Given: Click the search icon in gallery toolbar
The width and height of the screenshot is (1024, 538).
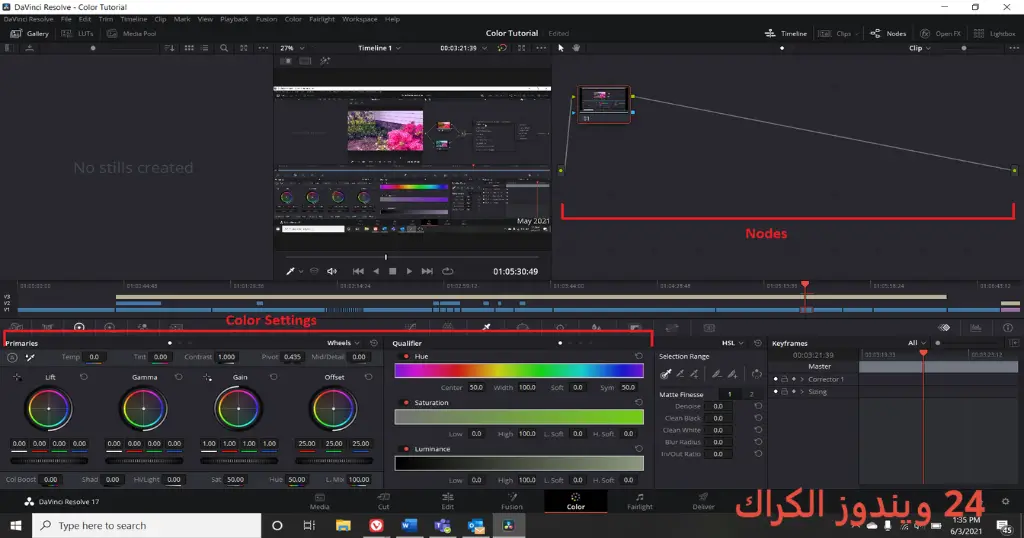Looking at the screenshot, I should tap(224, 48).
